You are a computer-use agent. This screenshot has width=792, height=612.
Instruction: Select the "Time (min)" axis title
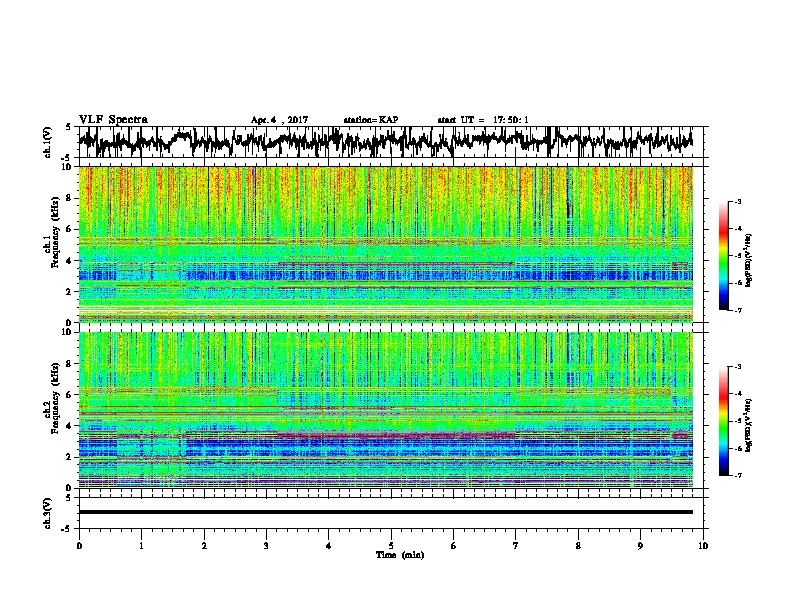(400, 555)
